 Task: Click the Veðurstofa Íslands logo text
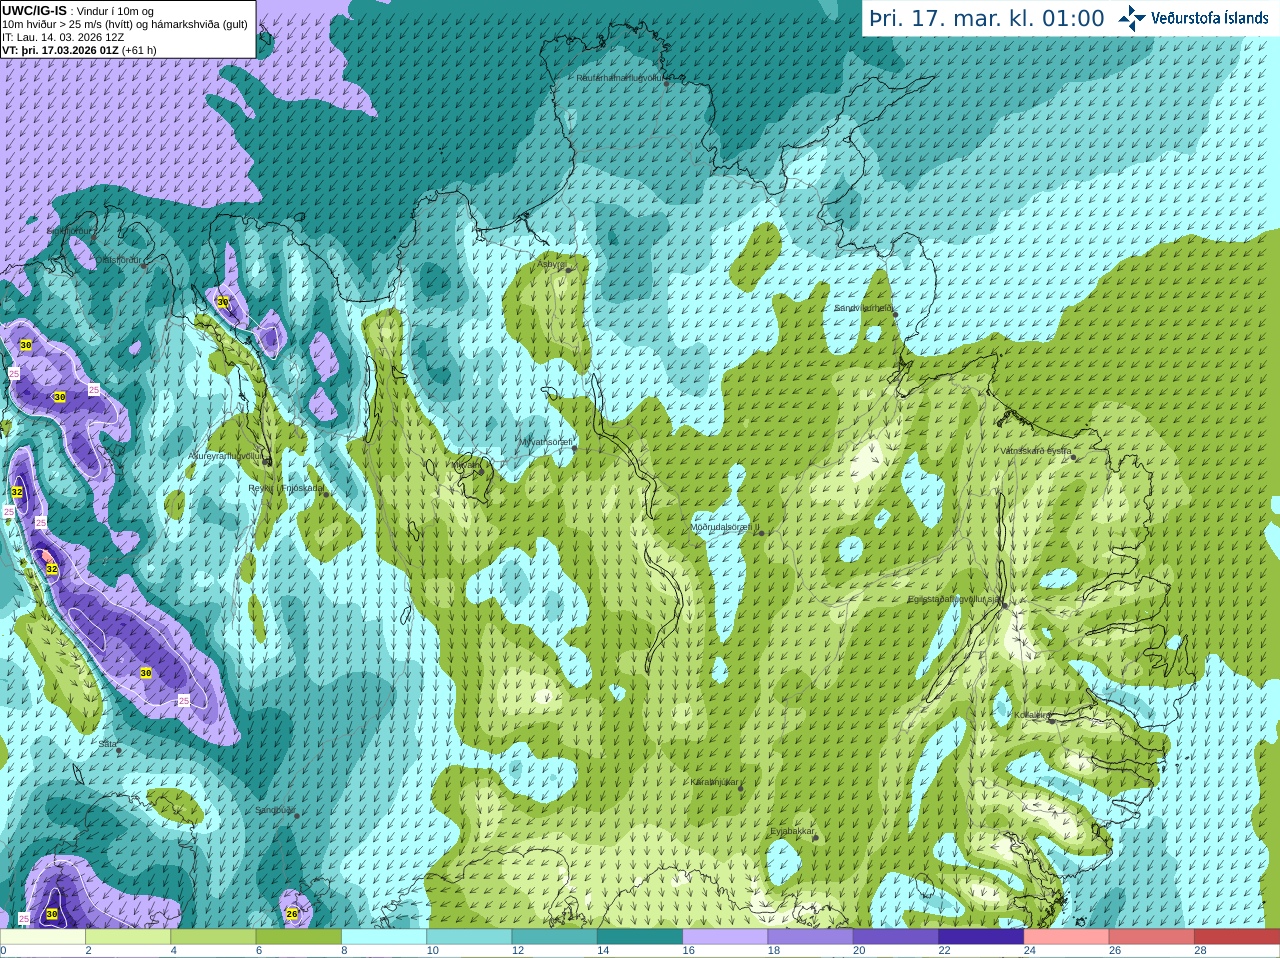click(x=1210, y=18)
